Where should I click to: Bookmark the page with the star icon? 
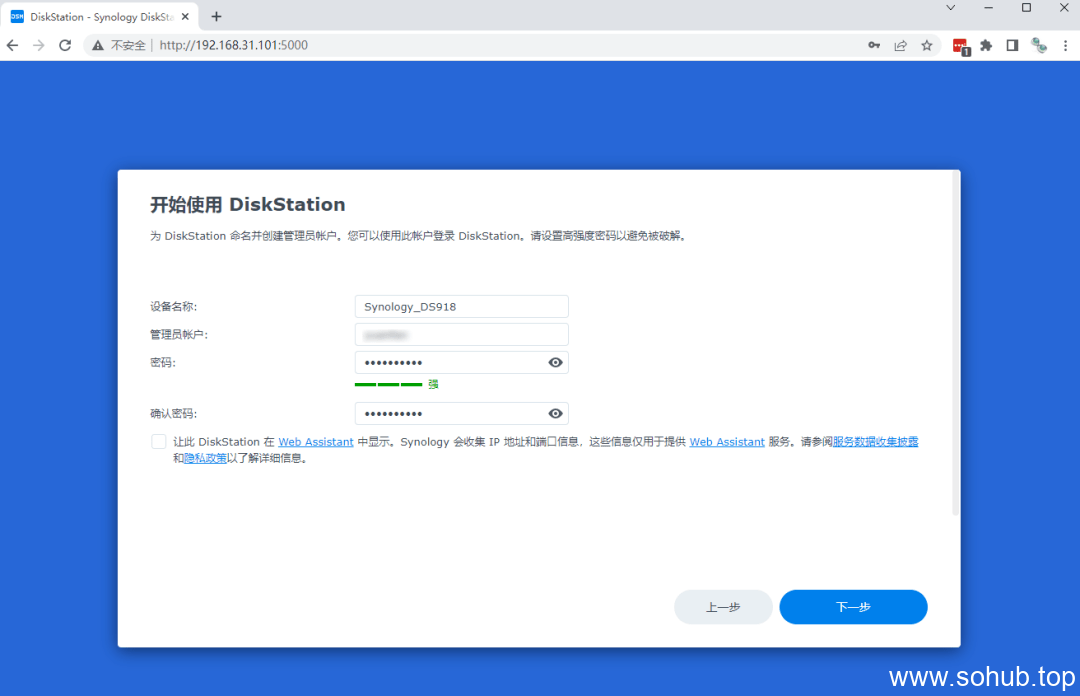(x=926, y=45)
